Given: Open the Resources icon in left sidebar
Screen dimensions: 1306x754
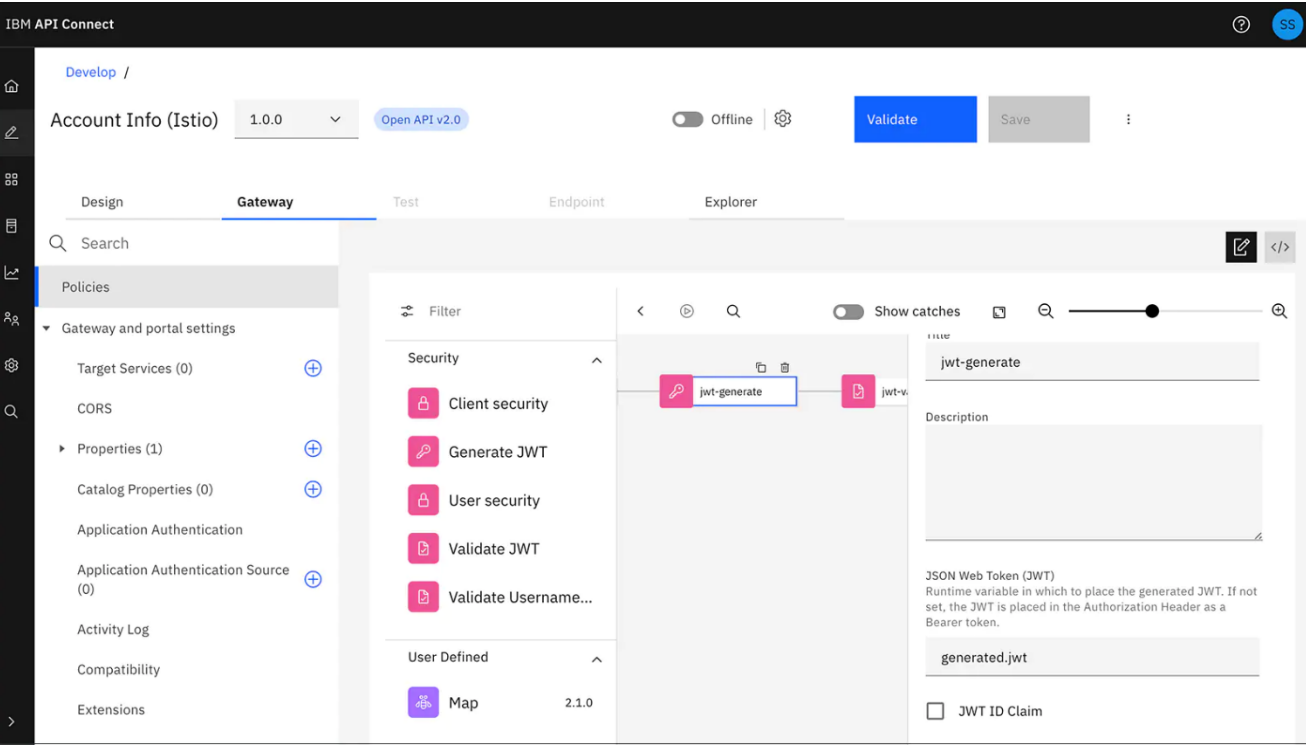Looking at the screenshot, I should click(x=12, y=226).
